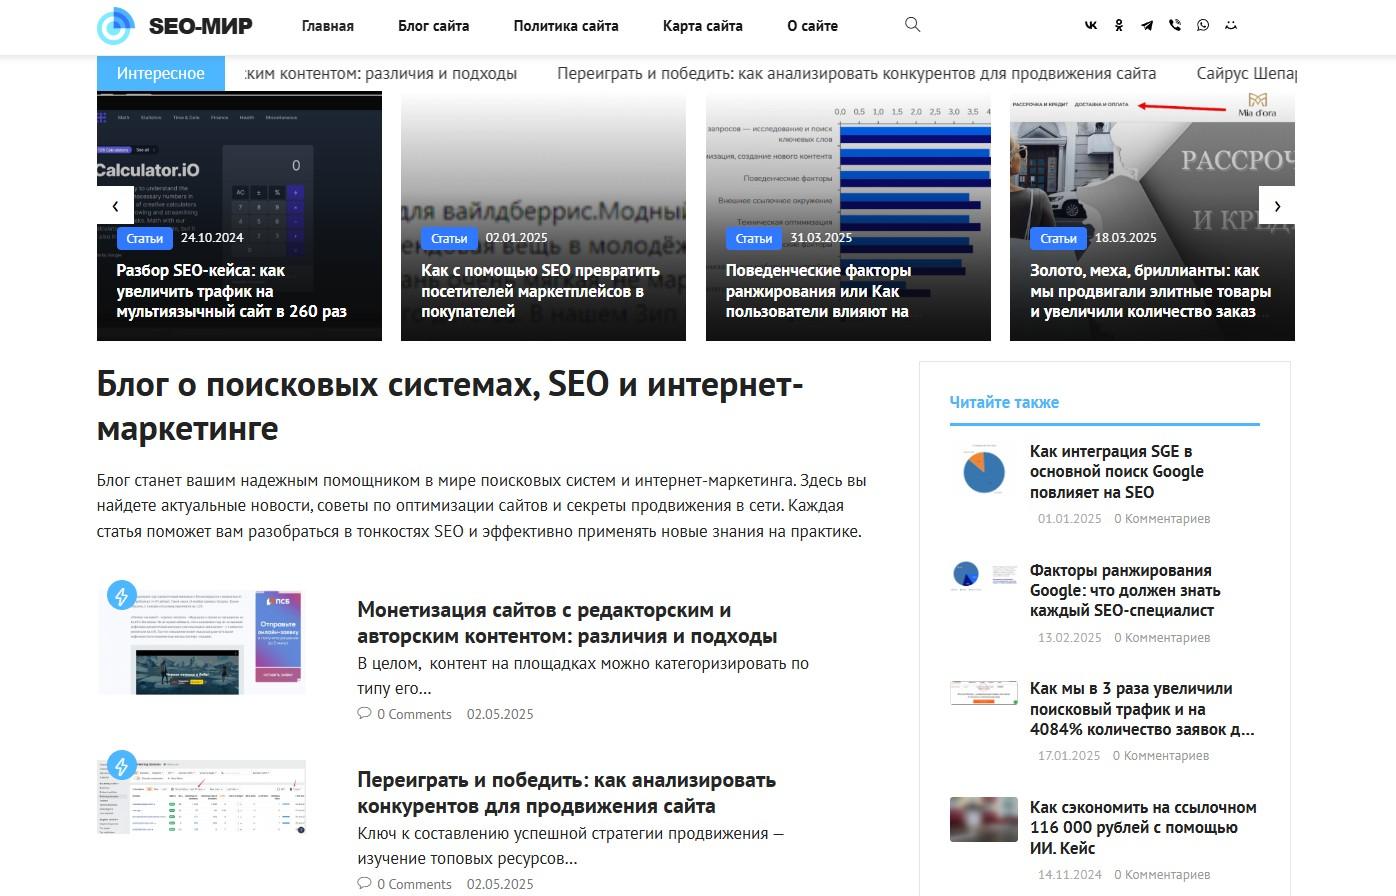Image resolution: width=1396 pixels, height=896 pixels.
Task: Open Карта сайта menu item
Action: [x=703, y=26]
